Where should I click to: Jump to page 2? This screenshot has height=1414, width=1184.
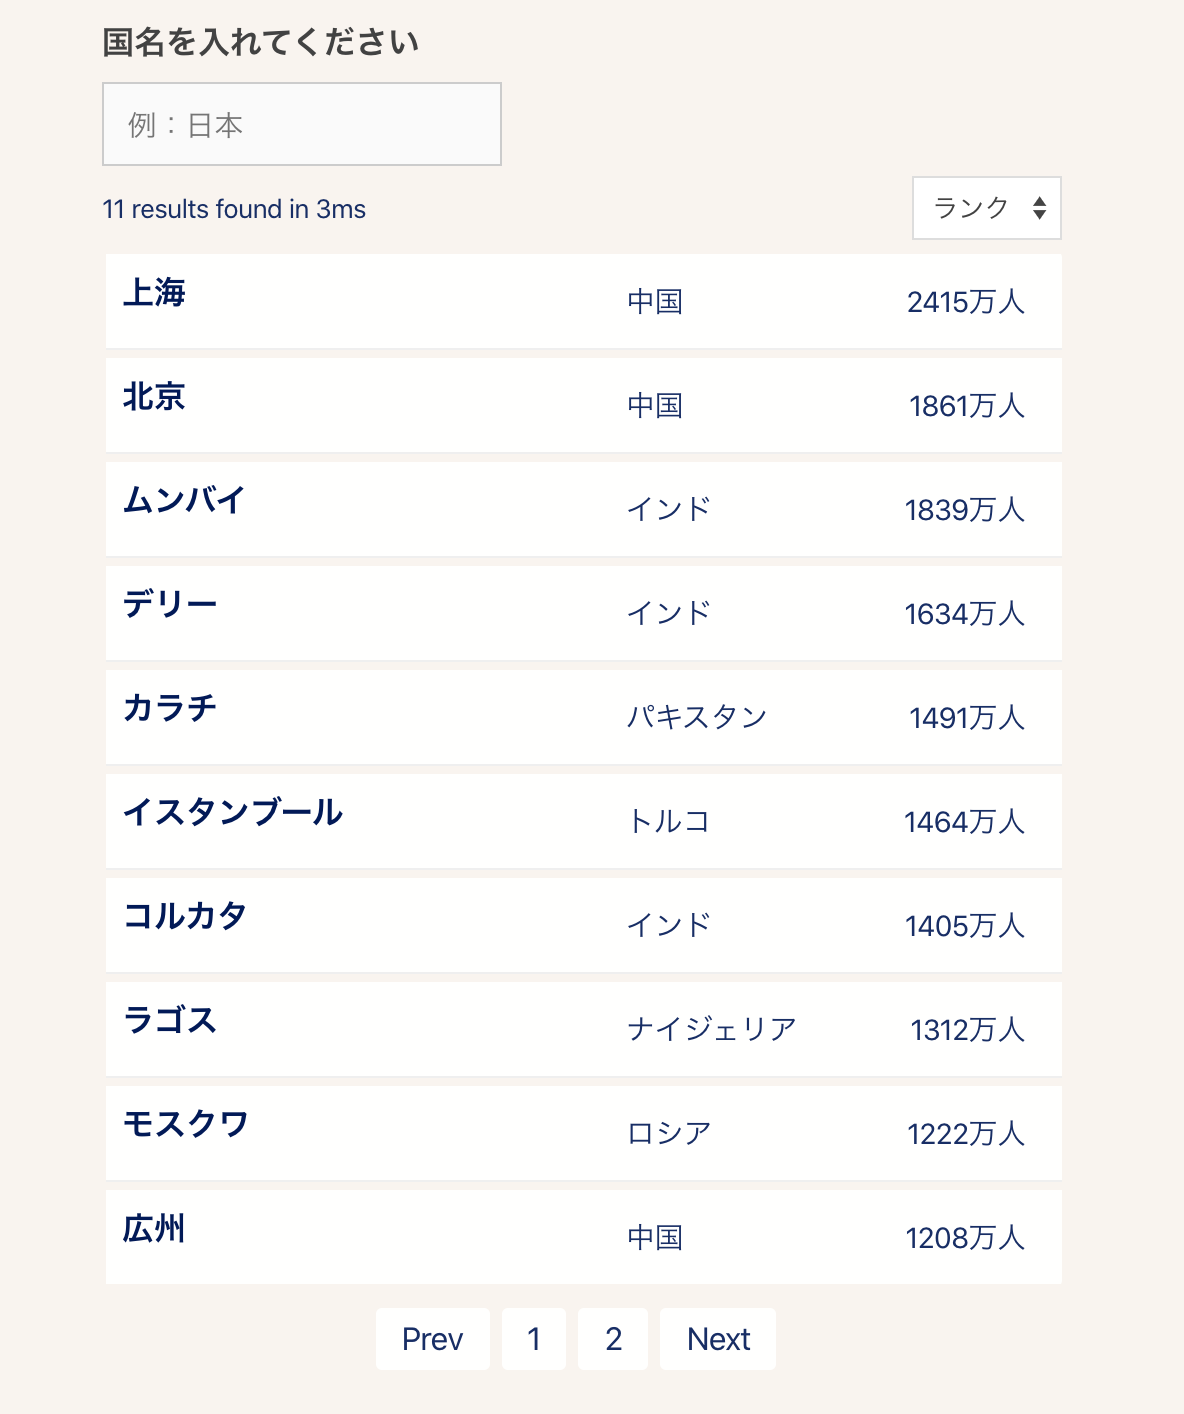pyautogui.click(x=613, y=1339)
